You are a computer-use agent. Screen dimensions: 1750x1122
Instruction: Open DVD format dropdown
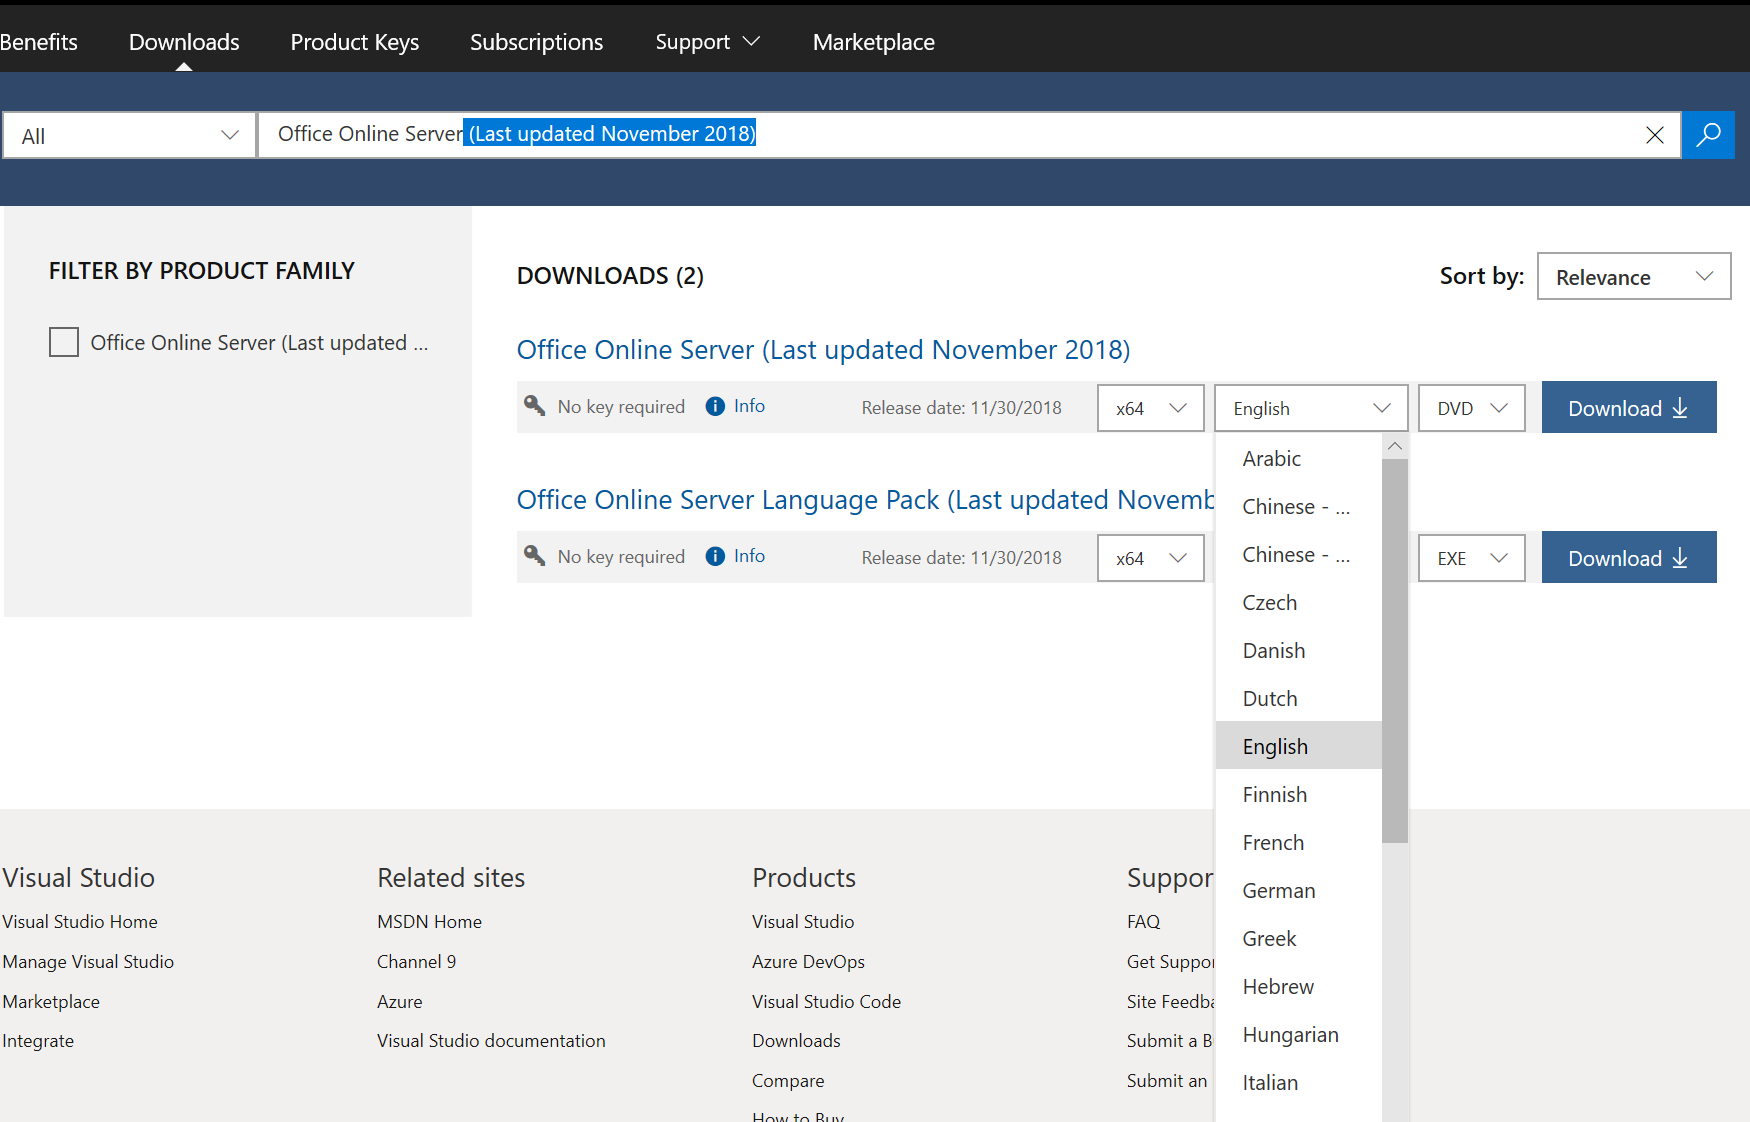[x=1471, y=408]
